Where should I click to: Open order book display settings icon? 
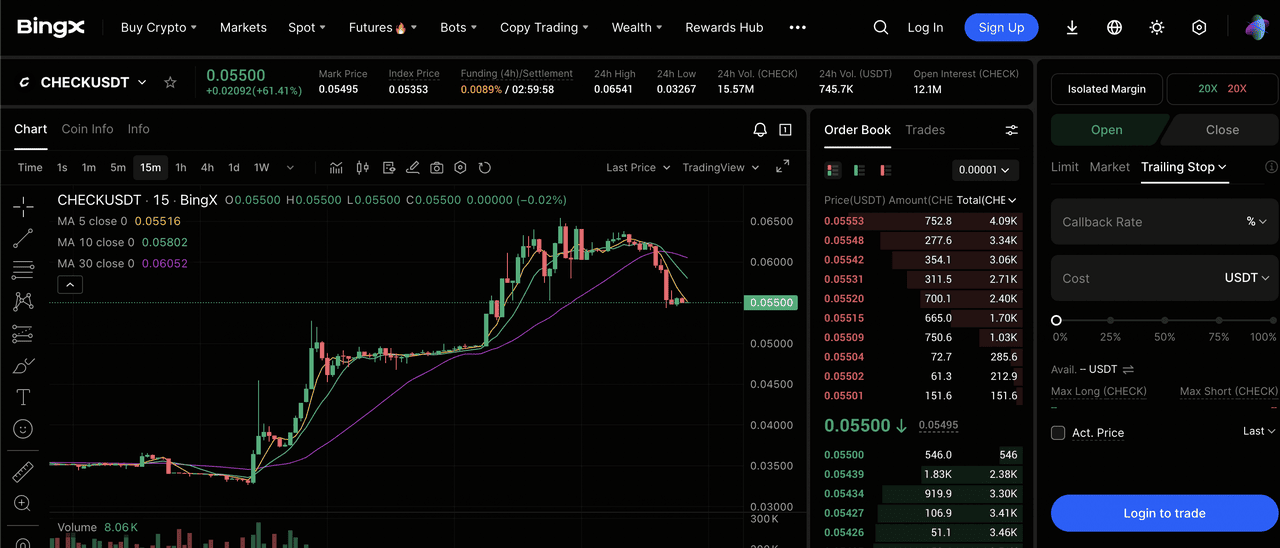(x=1011, y=130)
